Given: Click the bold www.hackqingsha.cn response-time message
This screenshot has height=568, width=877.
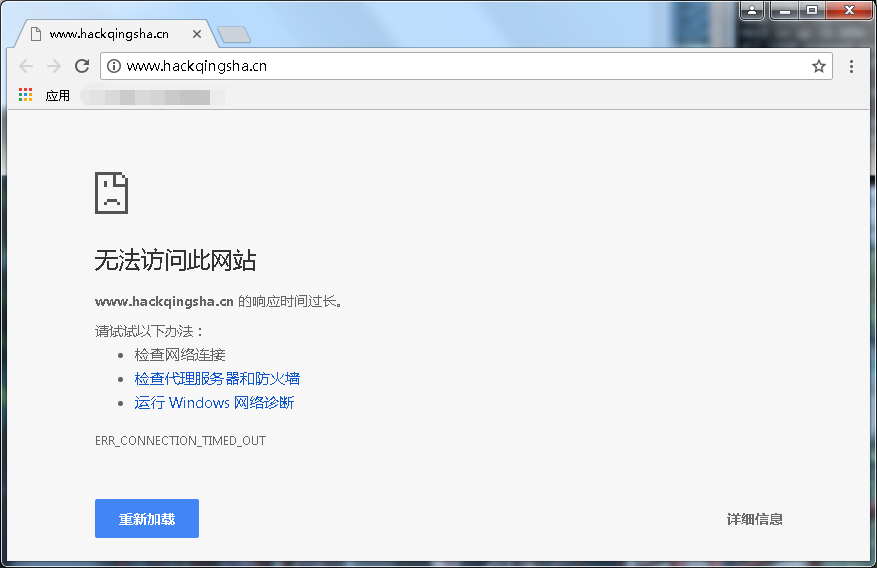Looking at the screenshot, I should (219, 301).
